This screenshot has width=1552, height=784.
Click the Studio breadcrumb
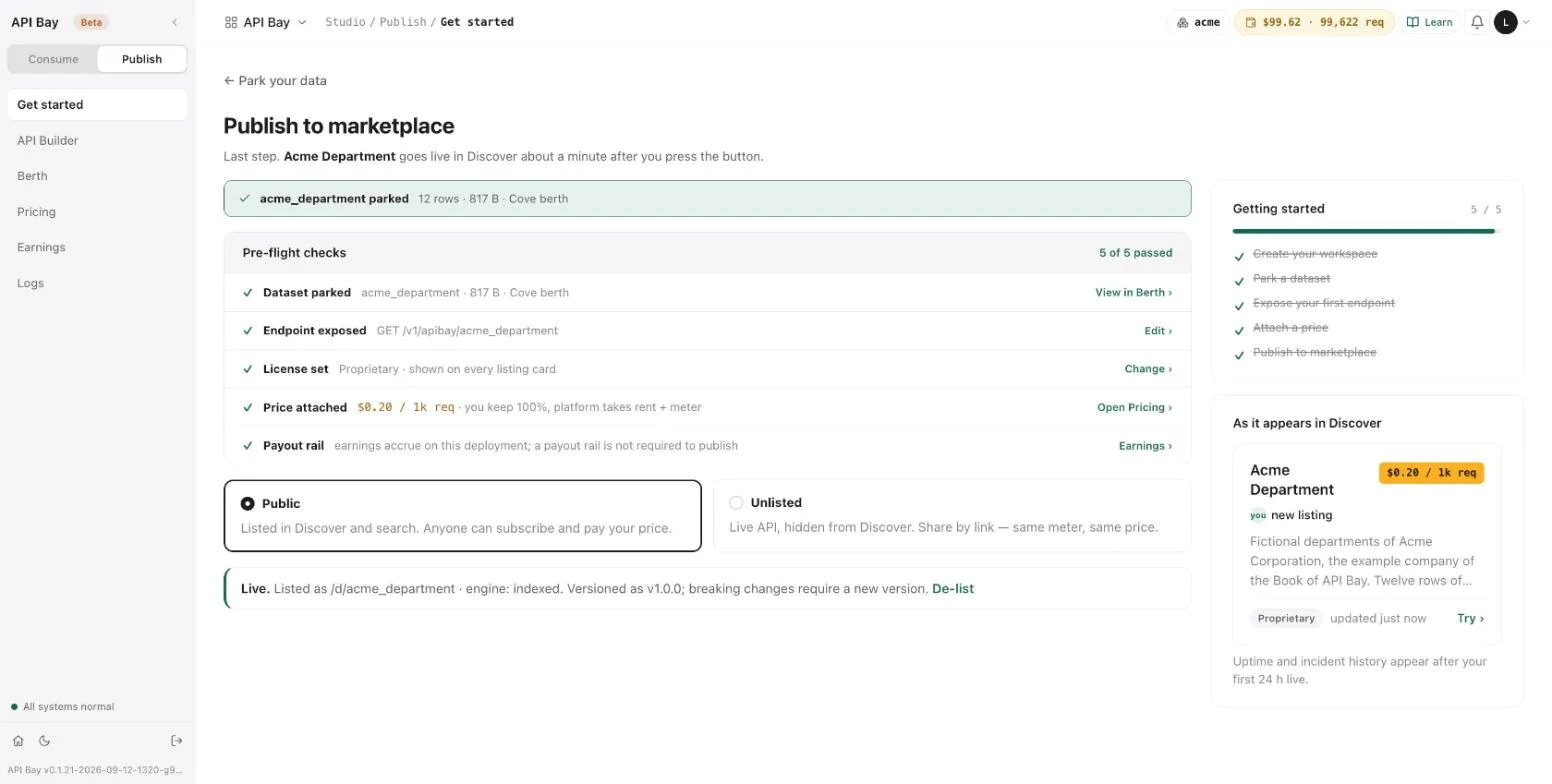click(345, 22)
